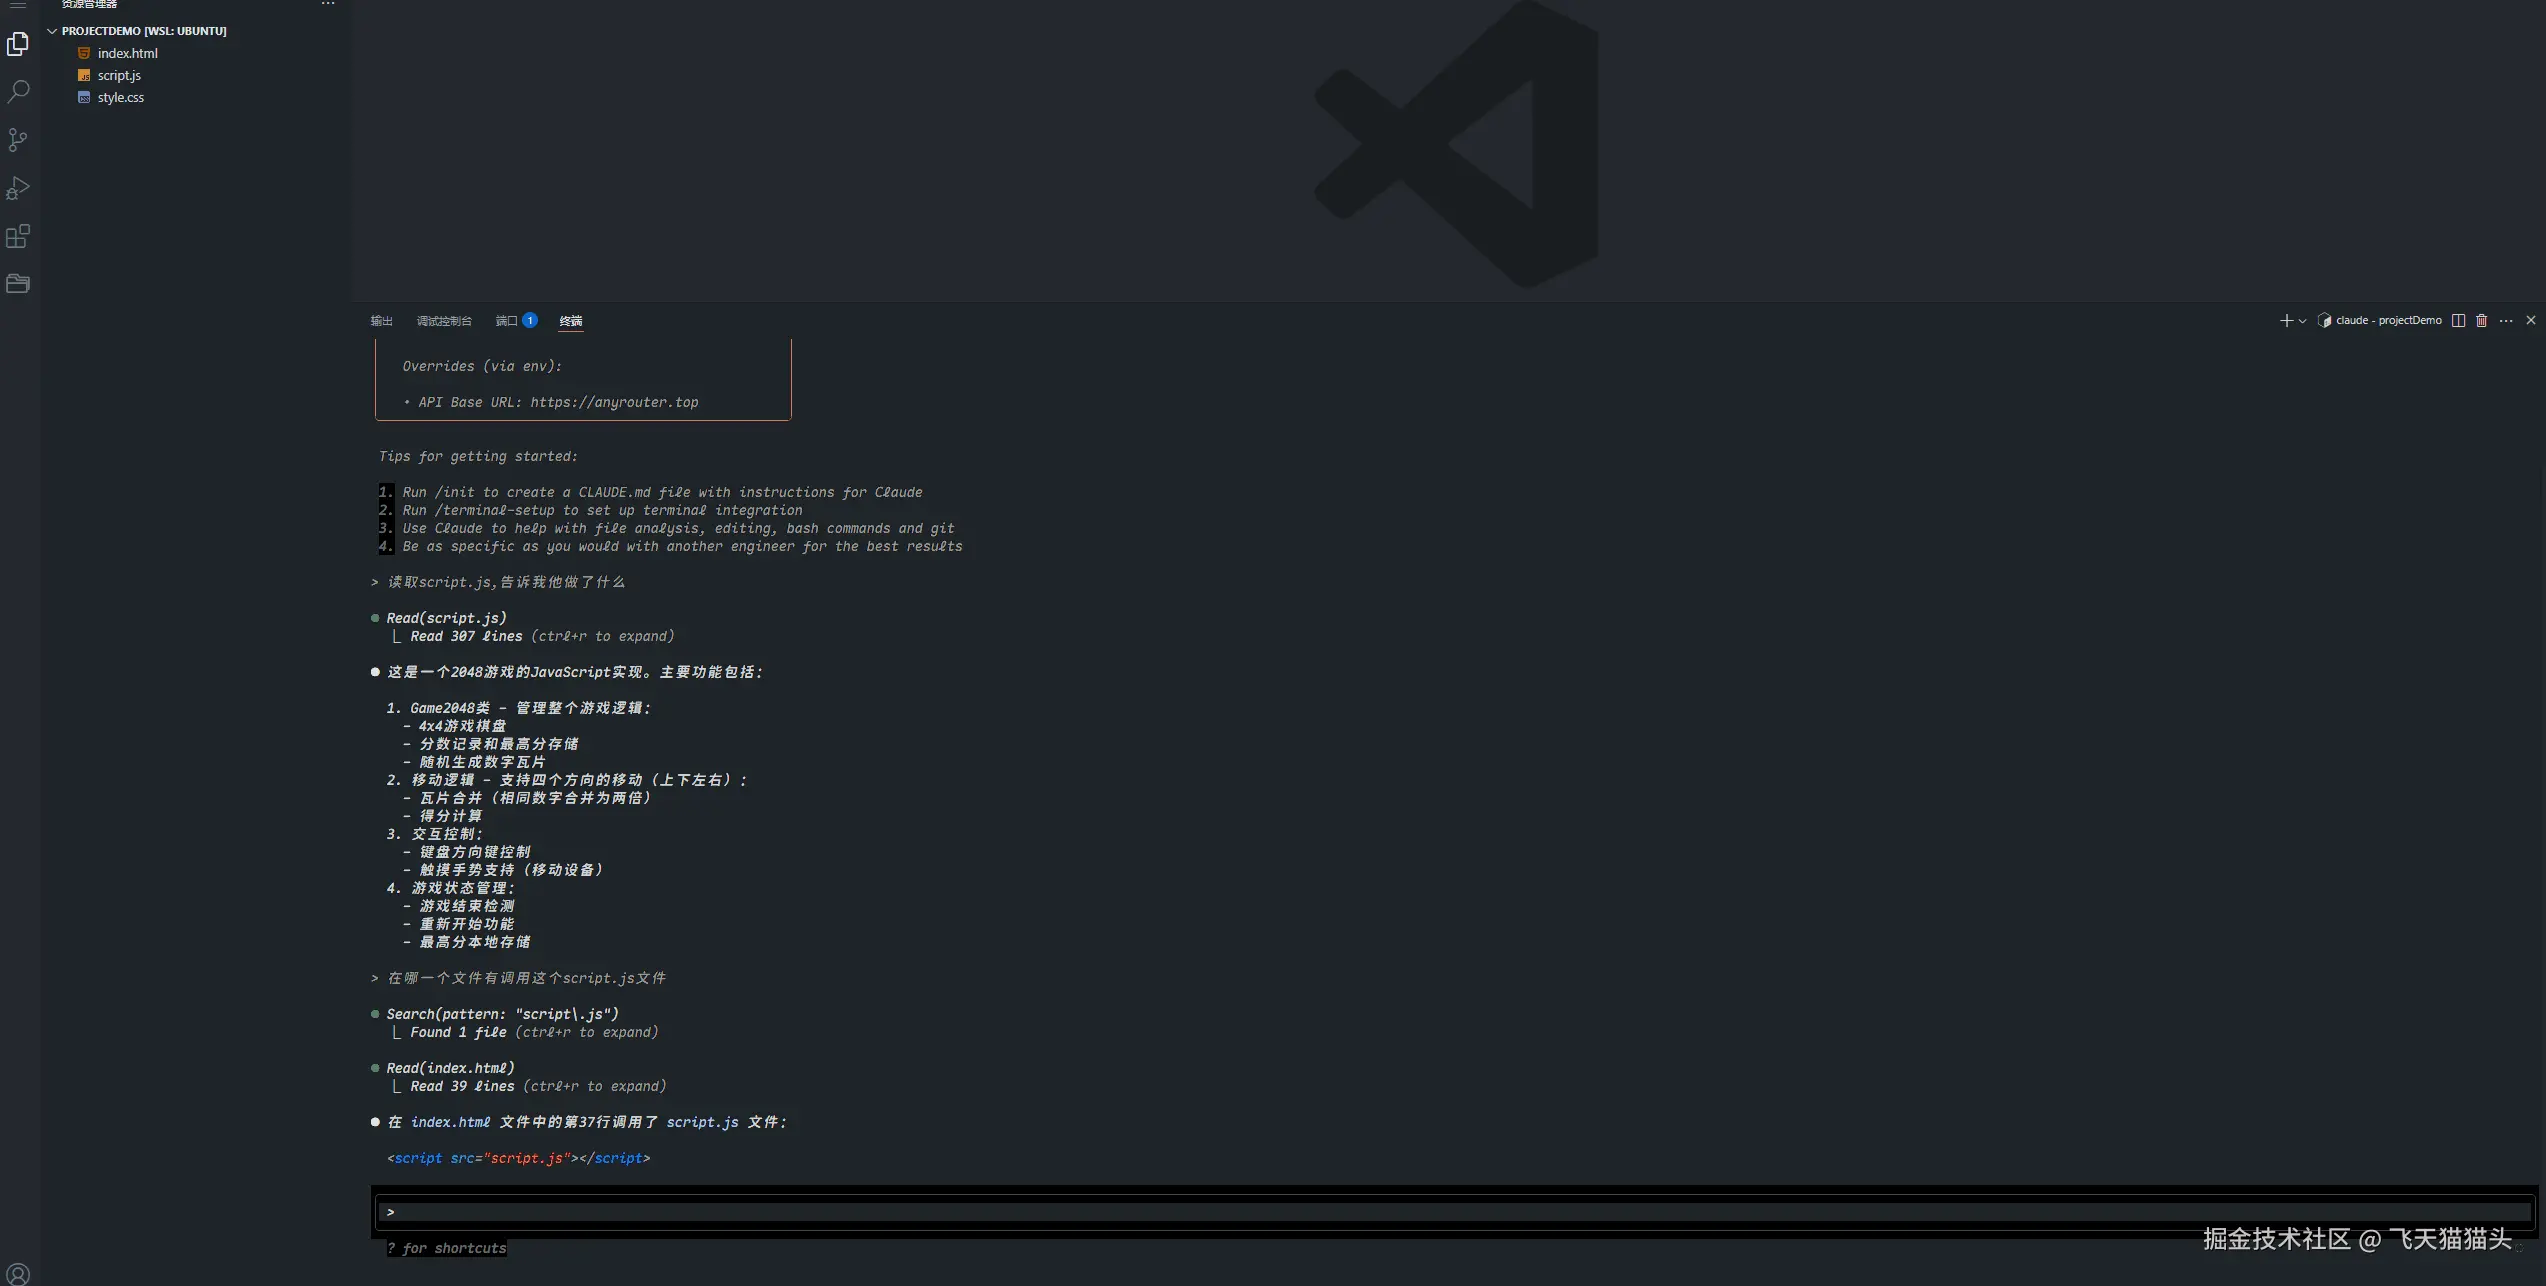Click the 'Found 1 file' result text
2546x1286 pixels.
458,1032
